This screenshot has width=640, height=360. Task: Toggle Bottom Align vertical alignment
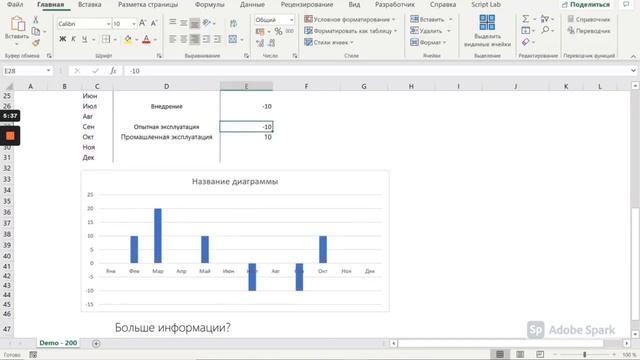pos(195,24)
